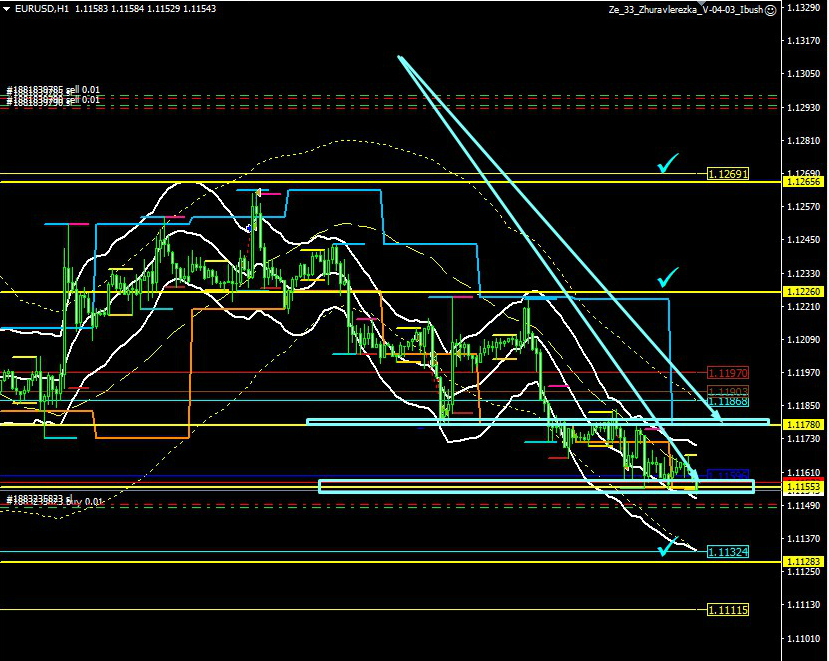This screenshot has height=661, width=829.
Task: Click the cyan checkmark beside the 1.12691 label
Action: [x=667, y=163]
